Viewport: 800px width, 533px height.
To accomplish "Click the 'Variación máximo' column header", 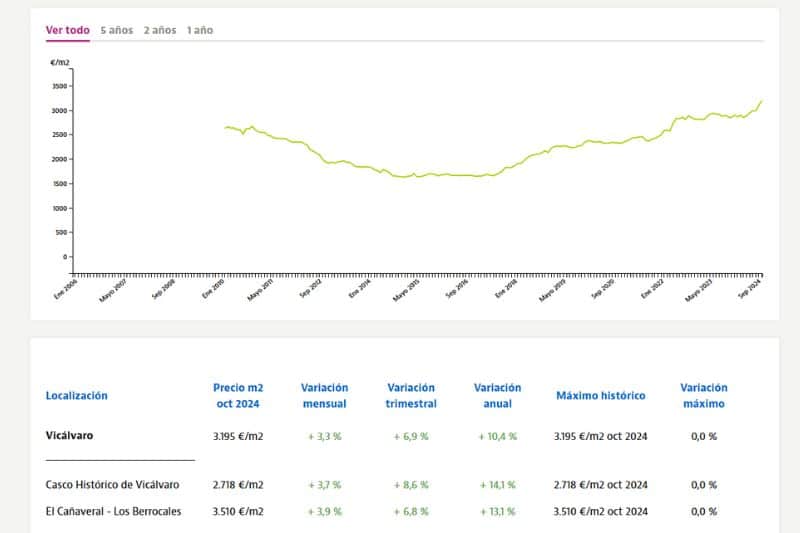I will tap(704, 396).
